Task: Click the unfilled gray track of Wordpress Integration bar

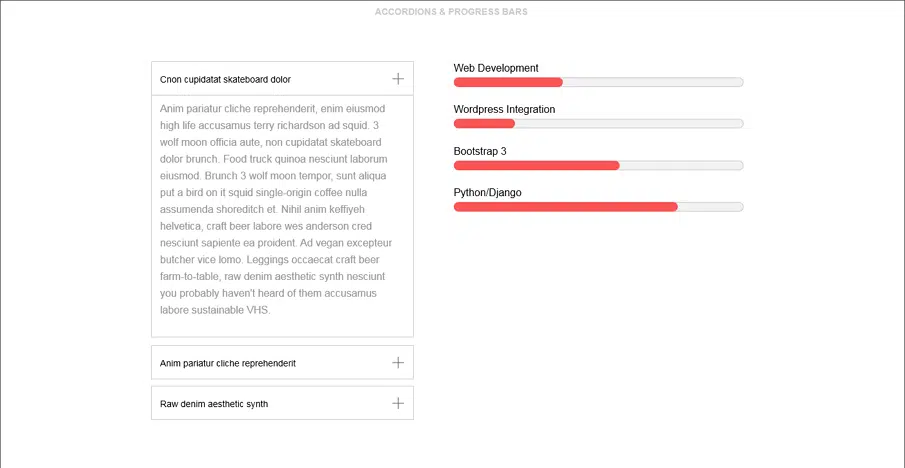Action: [628, 124]
